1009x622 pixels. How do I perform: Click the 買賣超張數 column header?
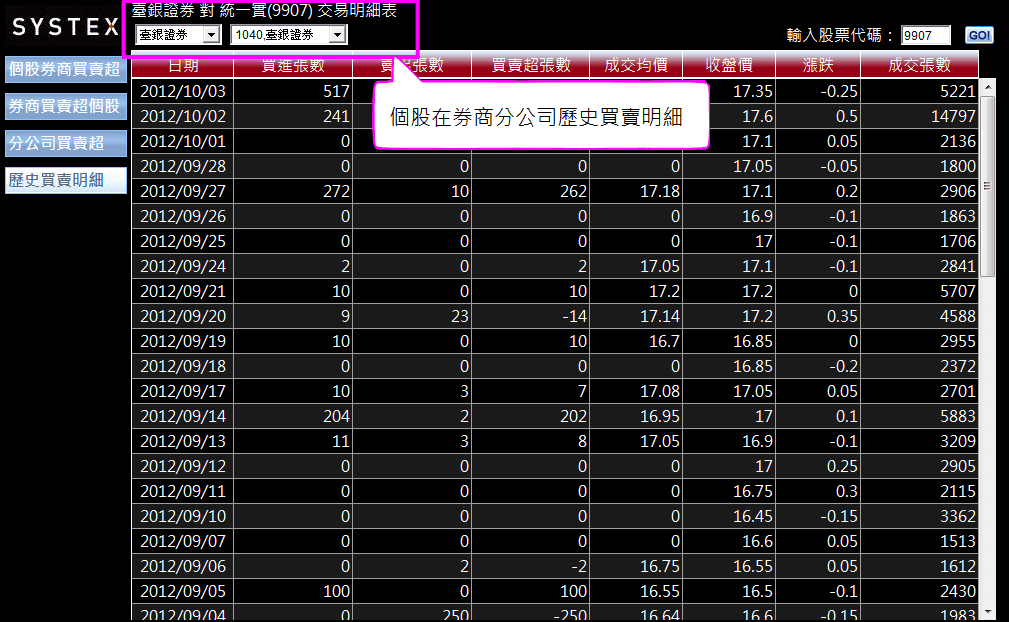530,66
